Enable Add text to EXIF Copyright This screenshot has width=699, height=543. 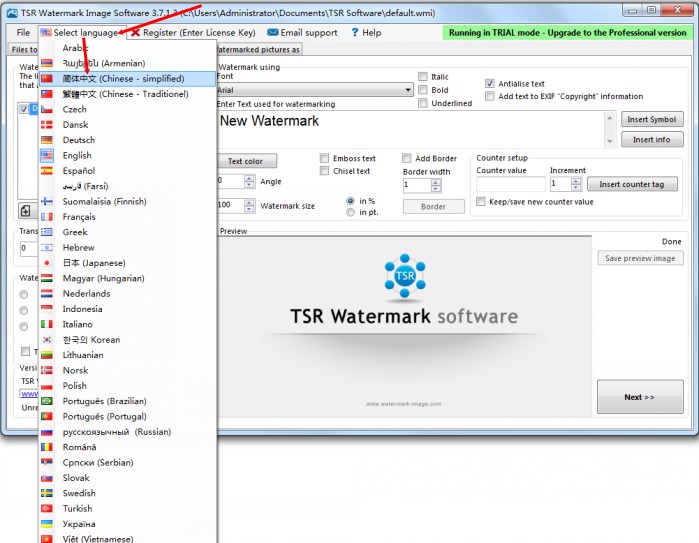click(489, 96)
